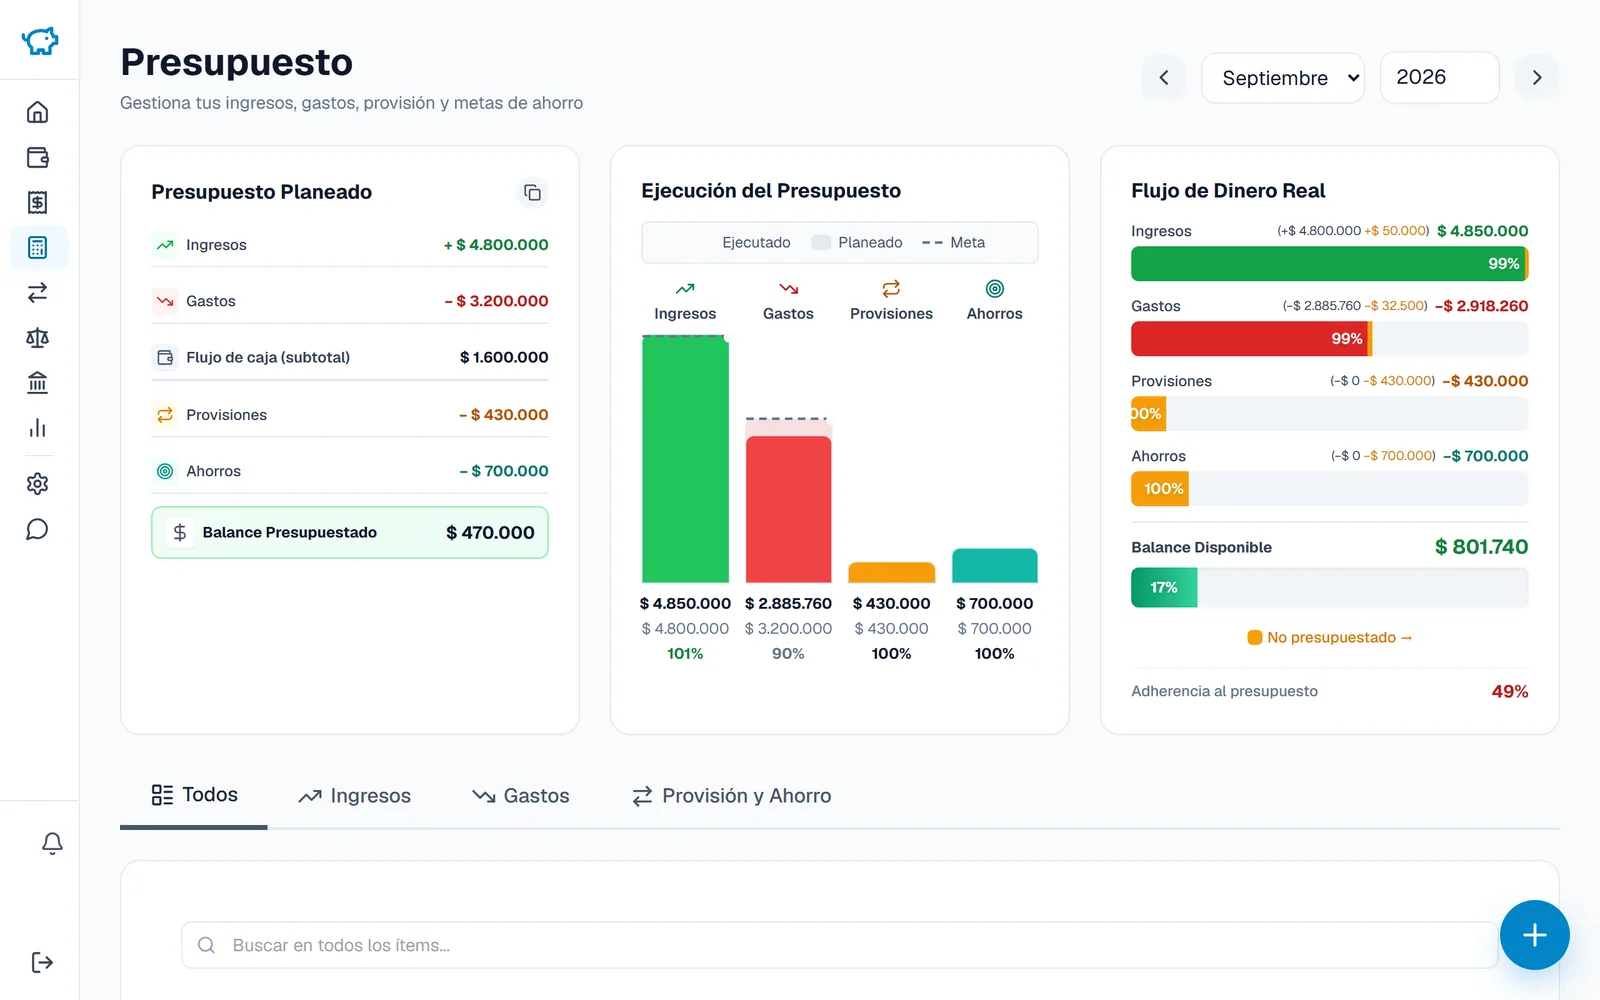Open the Home icon in sidebar

coord(37,112)
